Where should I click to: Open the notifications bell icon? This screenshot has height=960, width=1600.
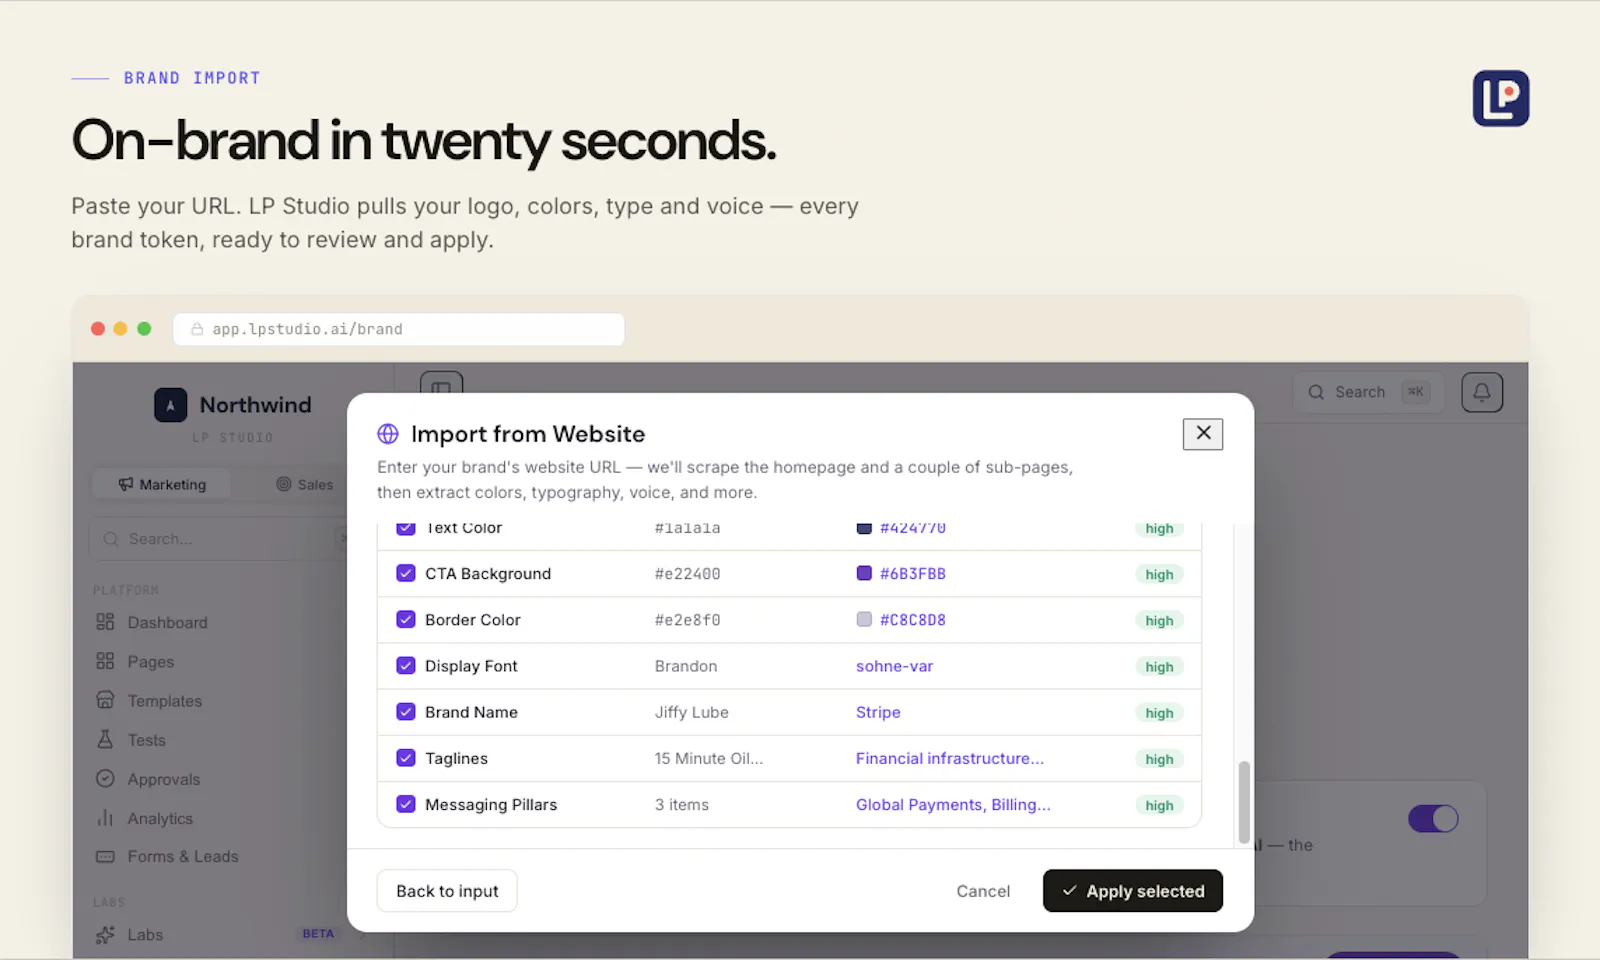tap(1482, 392)
